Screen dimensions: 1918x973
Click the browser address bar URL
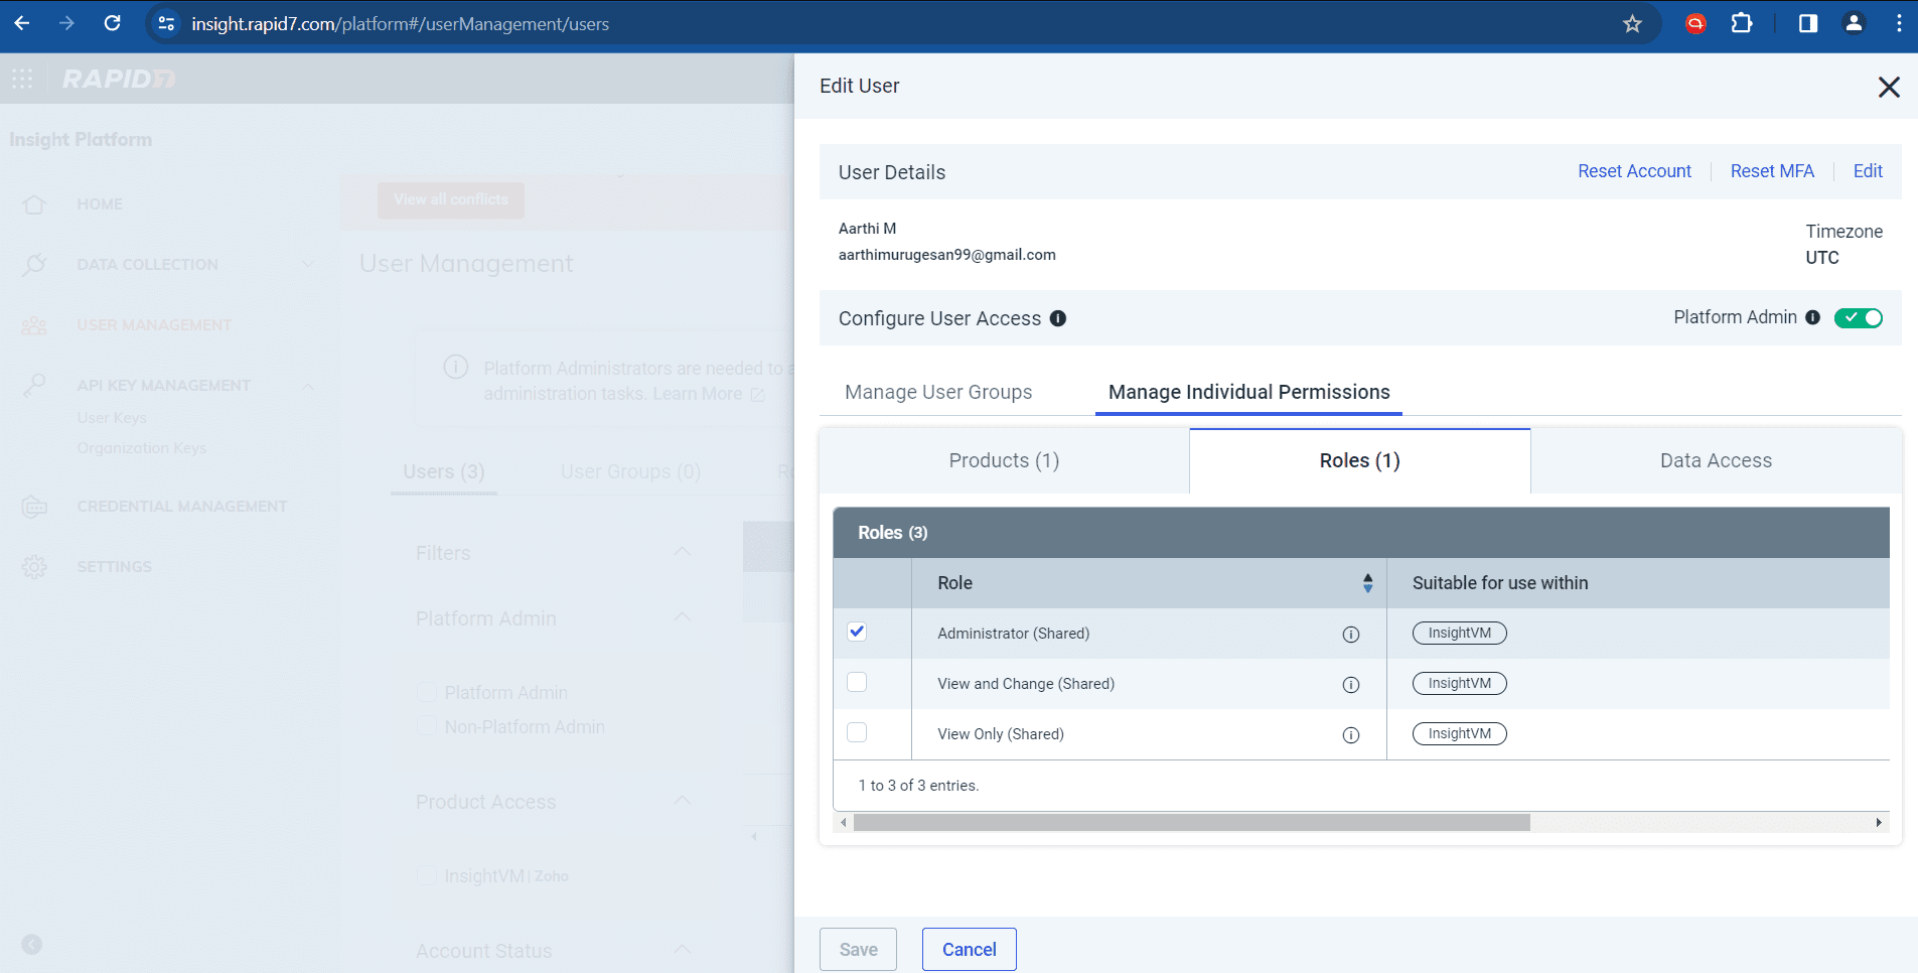[x=400, y=23]
